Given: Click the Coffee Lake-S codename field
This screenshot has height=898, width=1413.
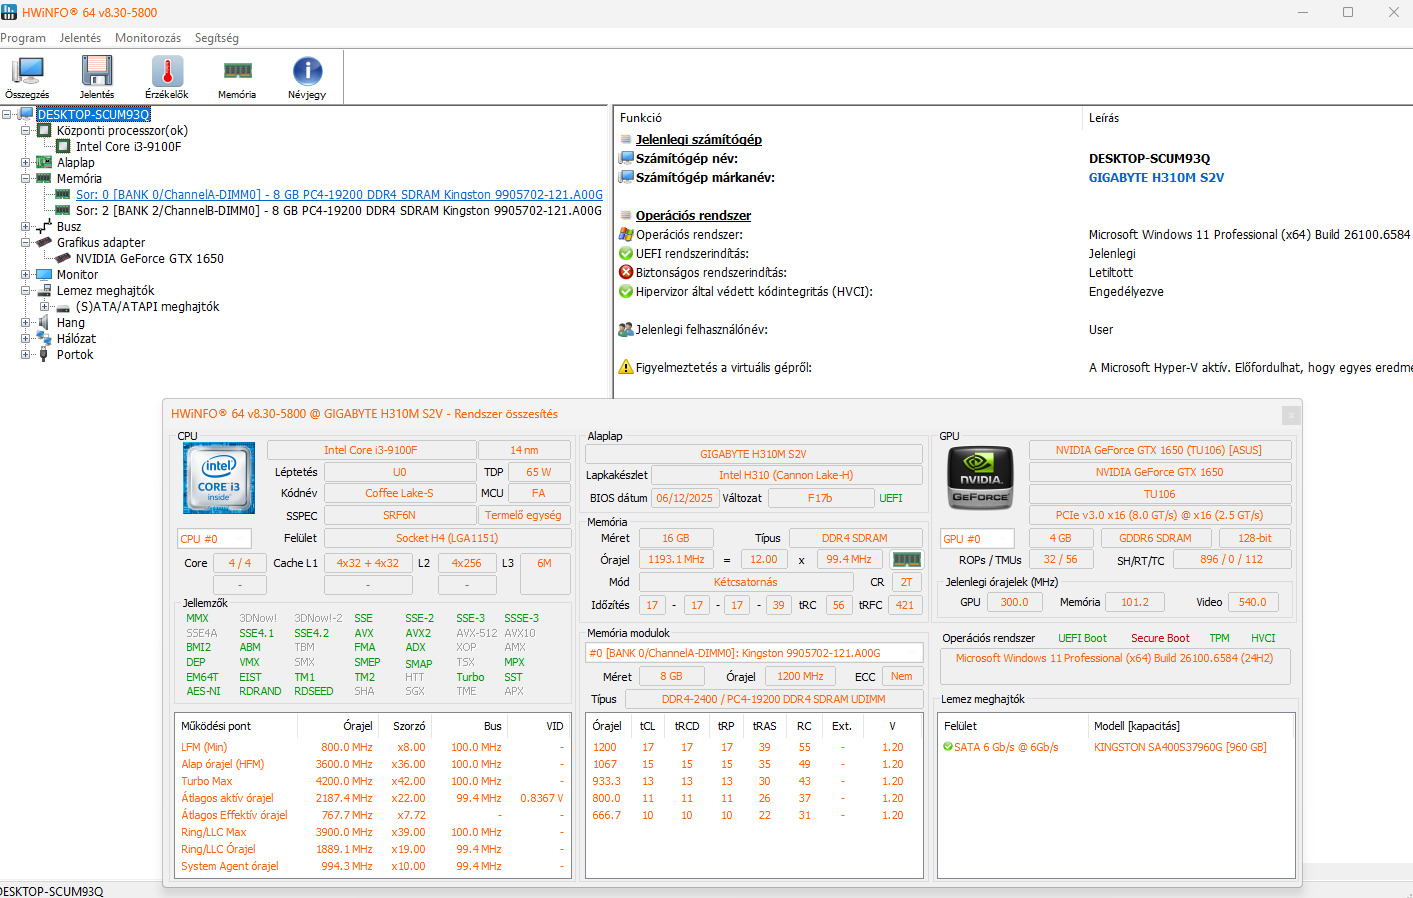Looking at the screenshot, I should click(399, 493).
